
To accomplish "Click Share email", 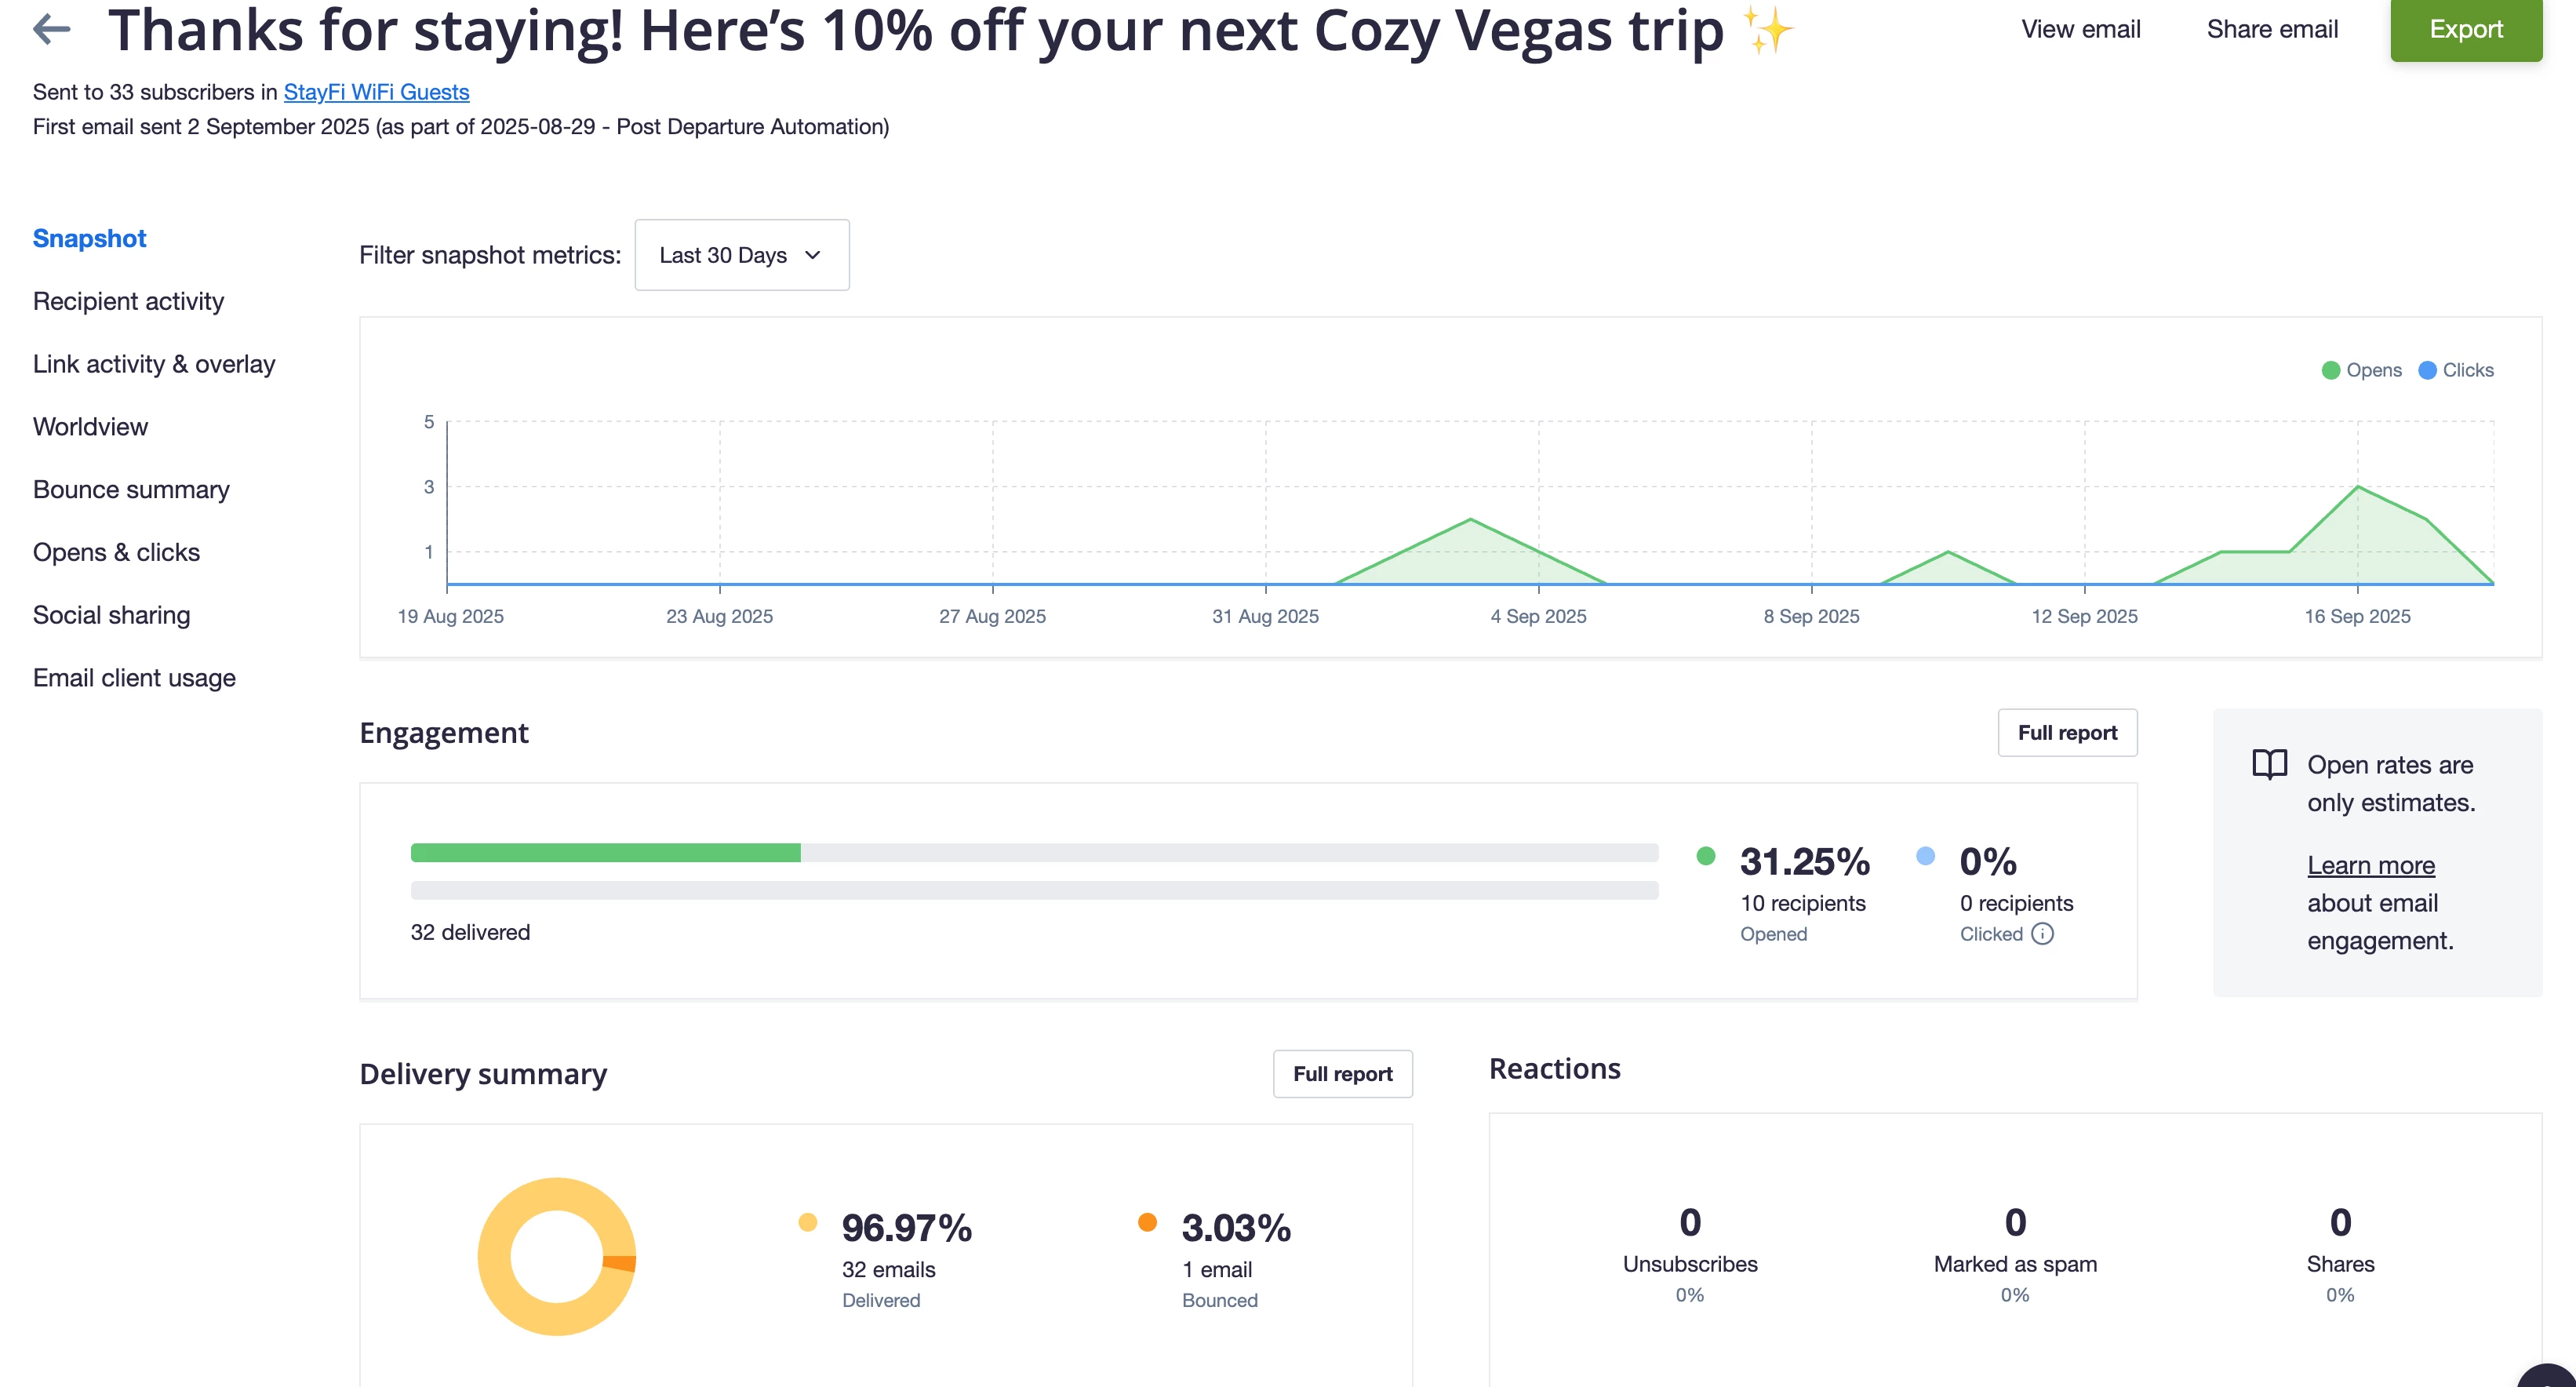I will 2272,29.
